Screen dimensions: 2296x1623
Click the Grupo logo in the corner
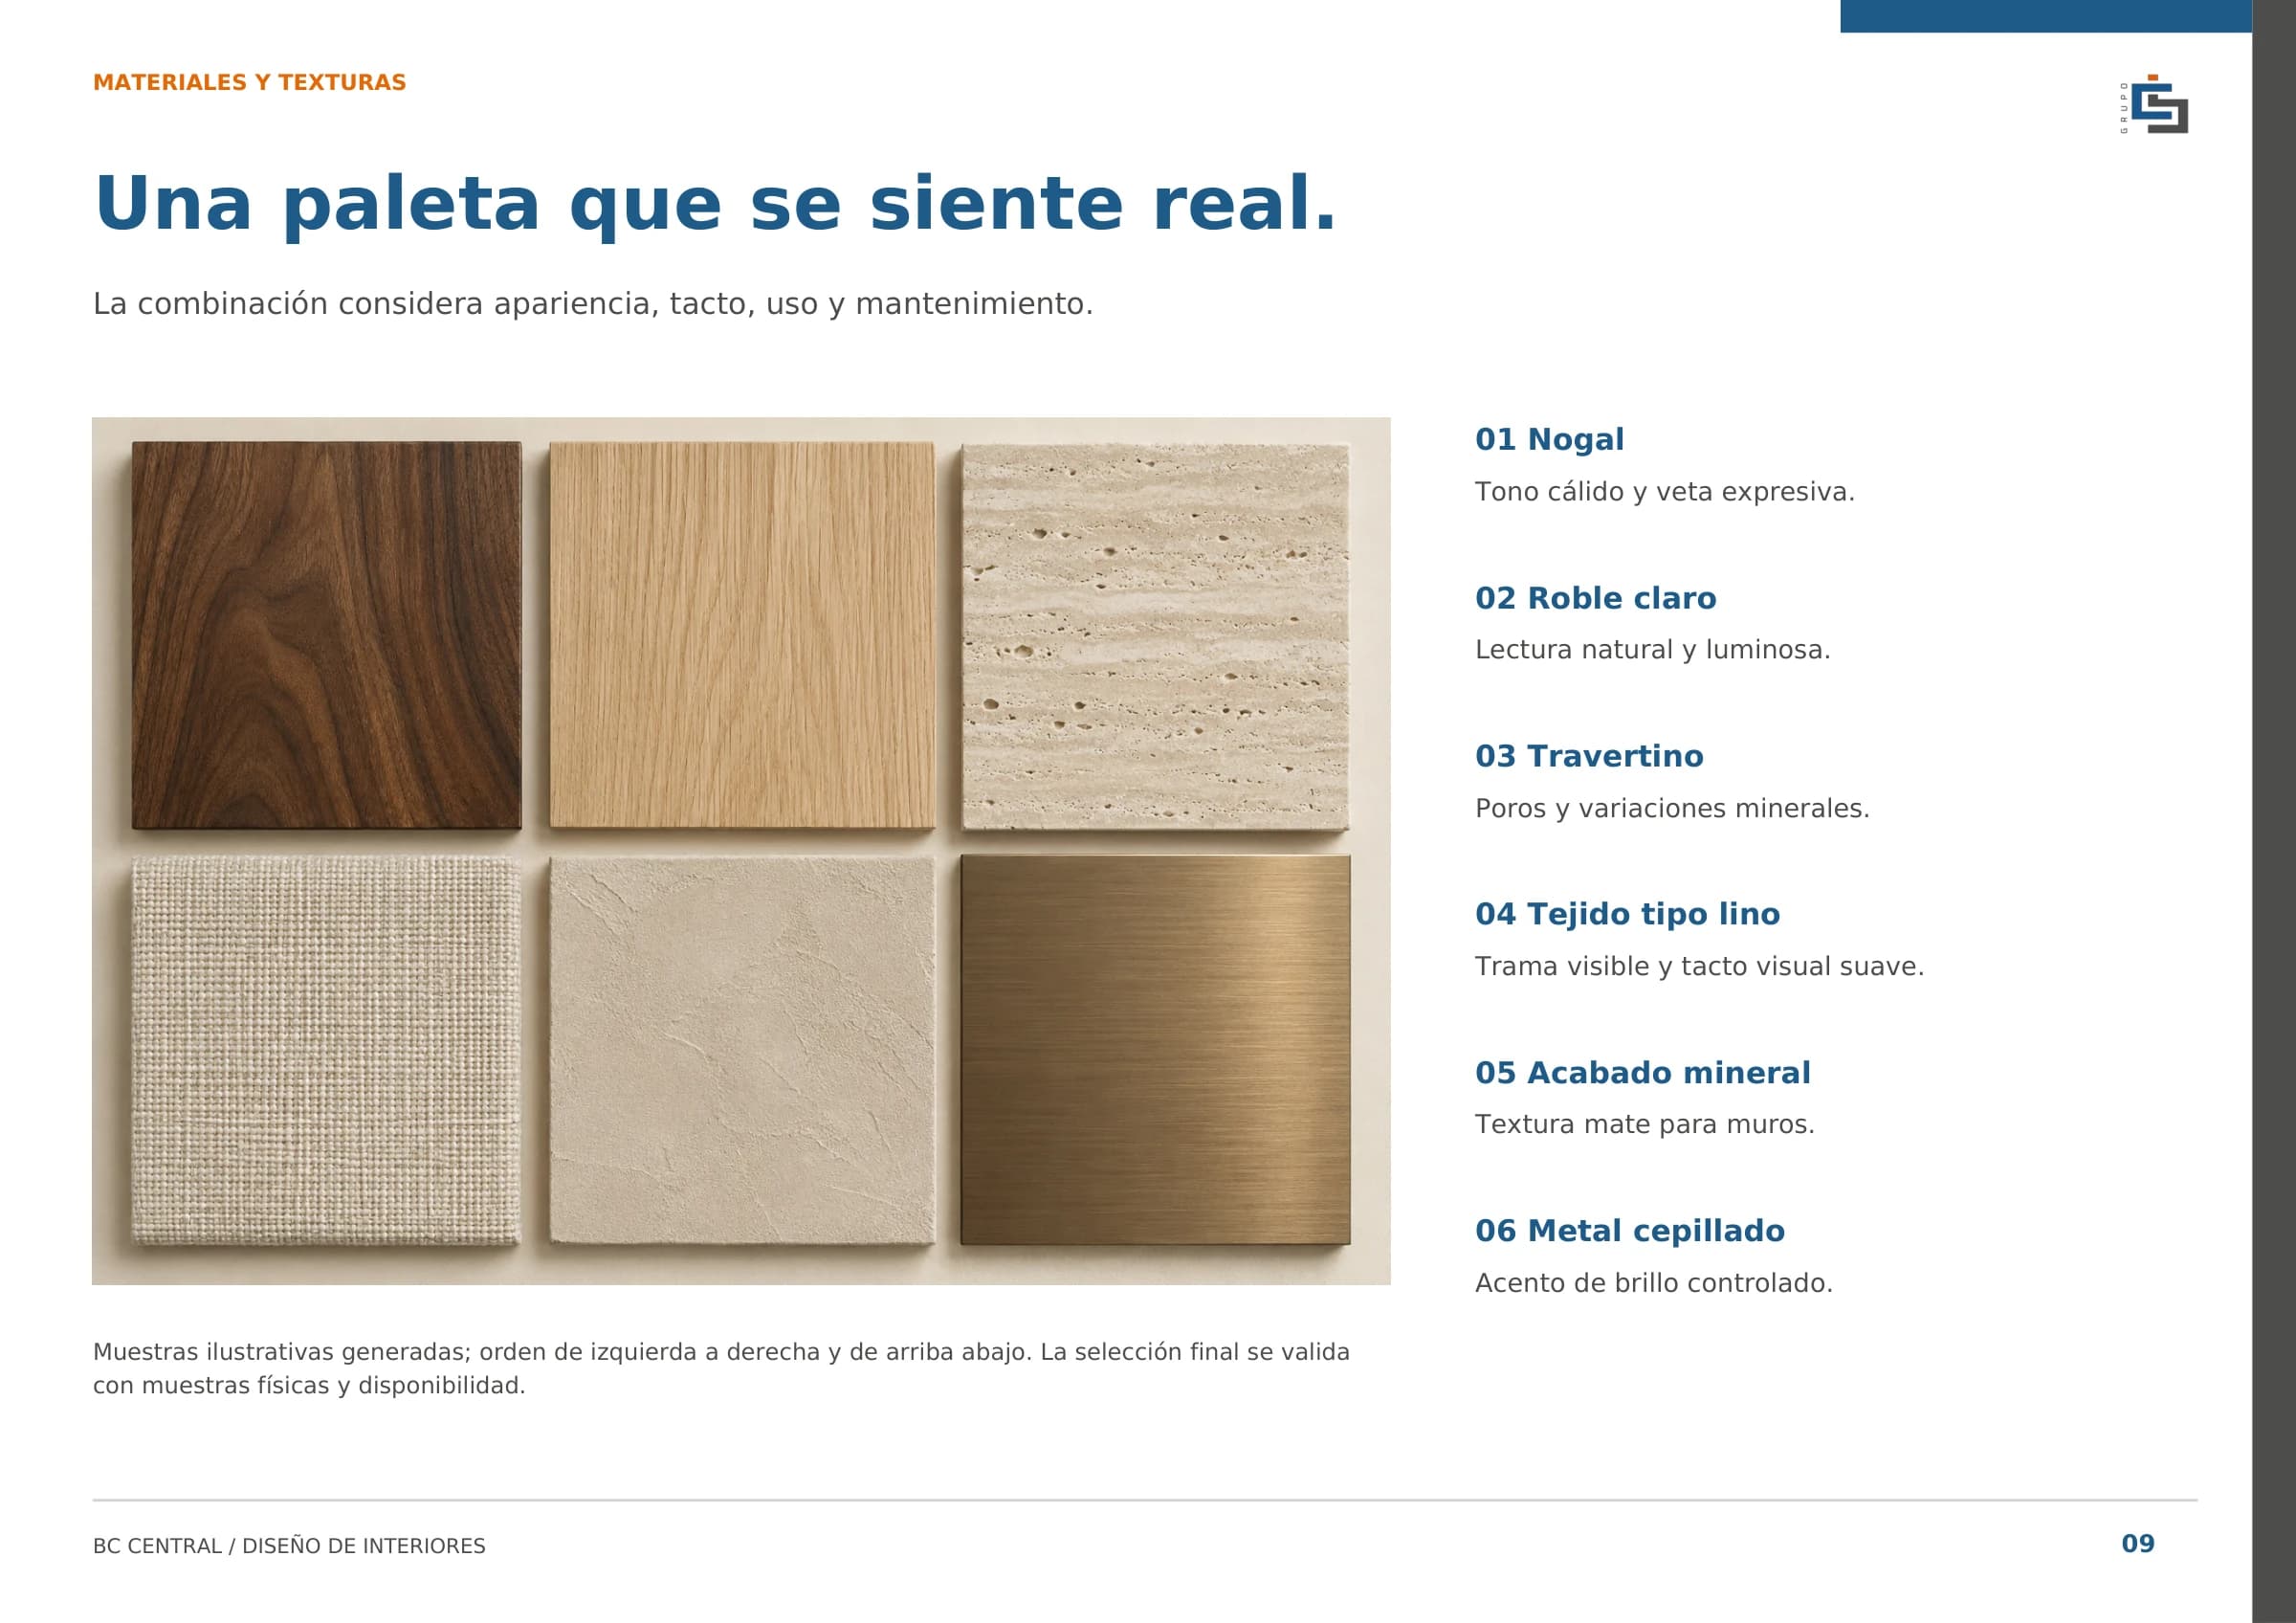(x=2154, y=103)
